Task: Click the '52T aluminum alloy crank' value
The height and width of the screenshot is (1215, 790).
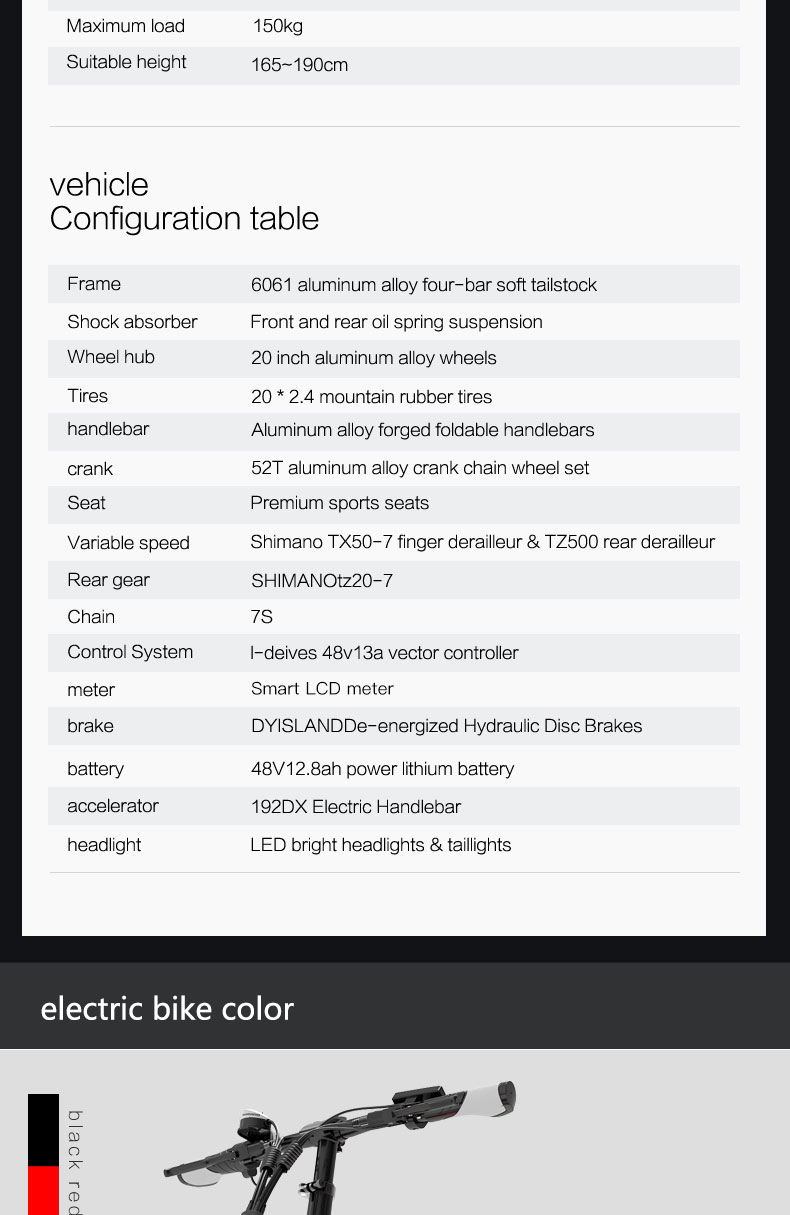Action: click(x=419, y=468)
